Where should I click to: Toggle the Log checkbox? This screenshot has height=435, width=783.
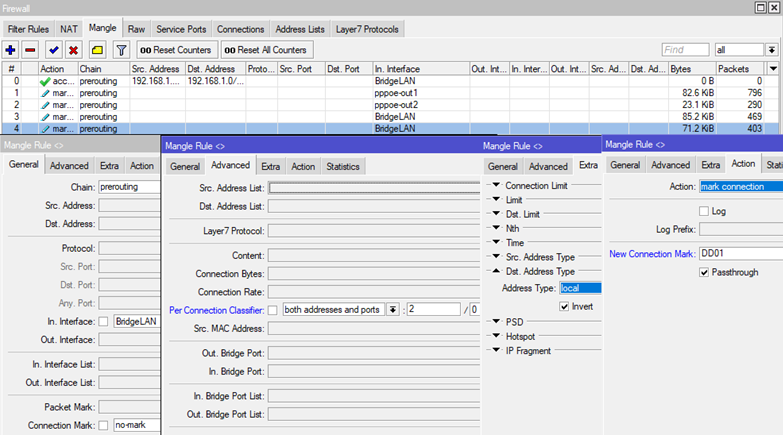point(705,211)
